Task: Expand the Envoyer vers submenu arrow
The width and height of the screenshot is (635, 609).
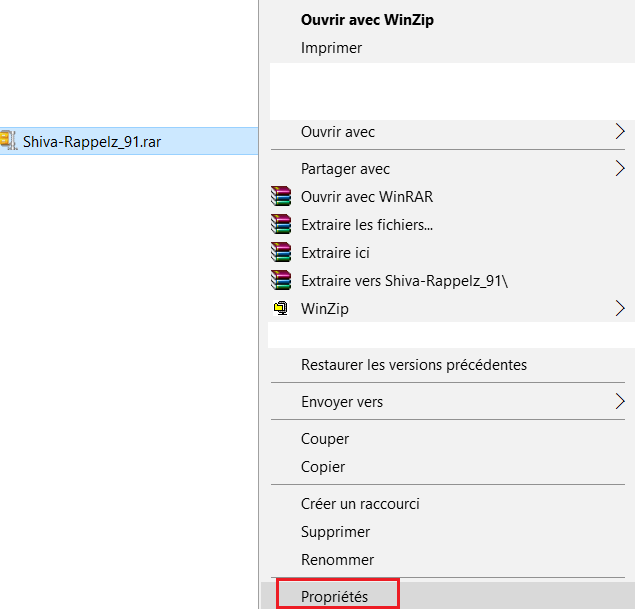Action: [620, 402]
